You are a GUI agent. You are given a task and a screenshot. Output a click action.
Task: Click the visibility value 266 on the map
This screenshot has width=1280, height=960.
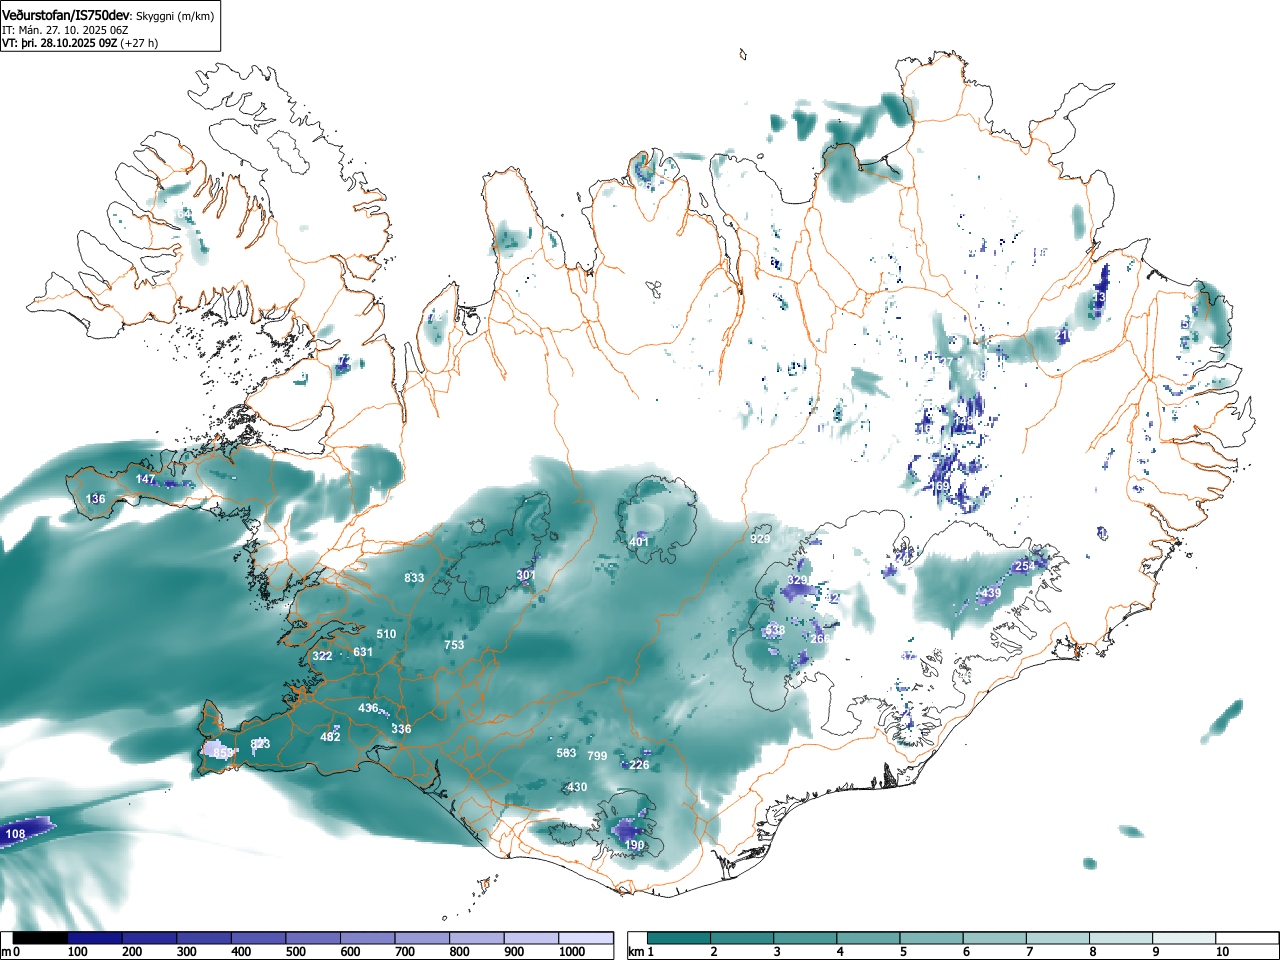820,639
